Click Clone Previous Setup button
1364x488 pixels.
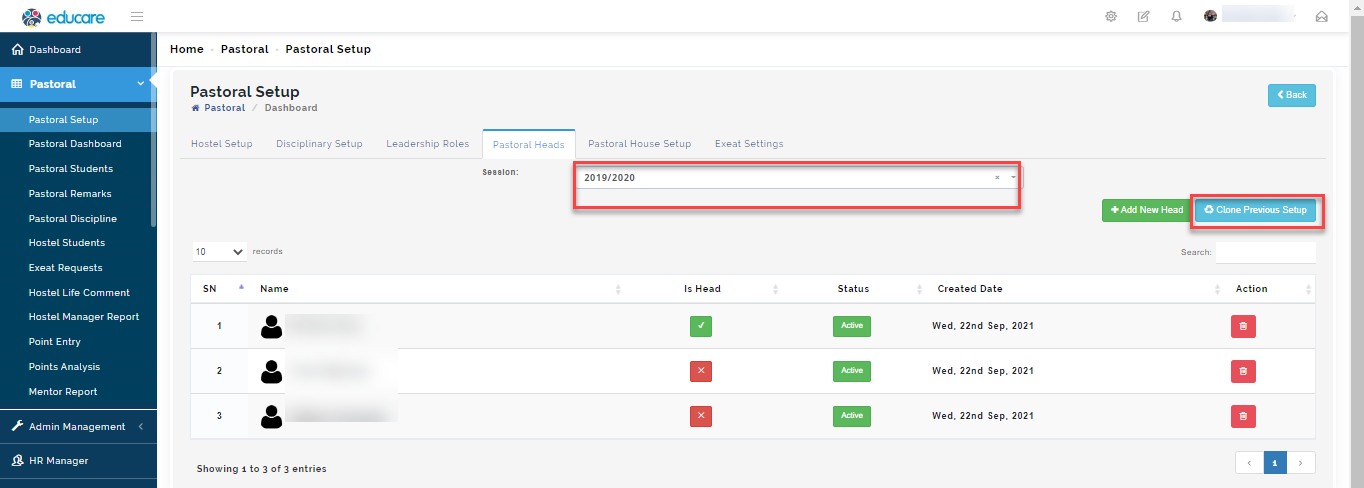[x=1257, y=210]
